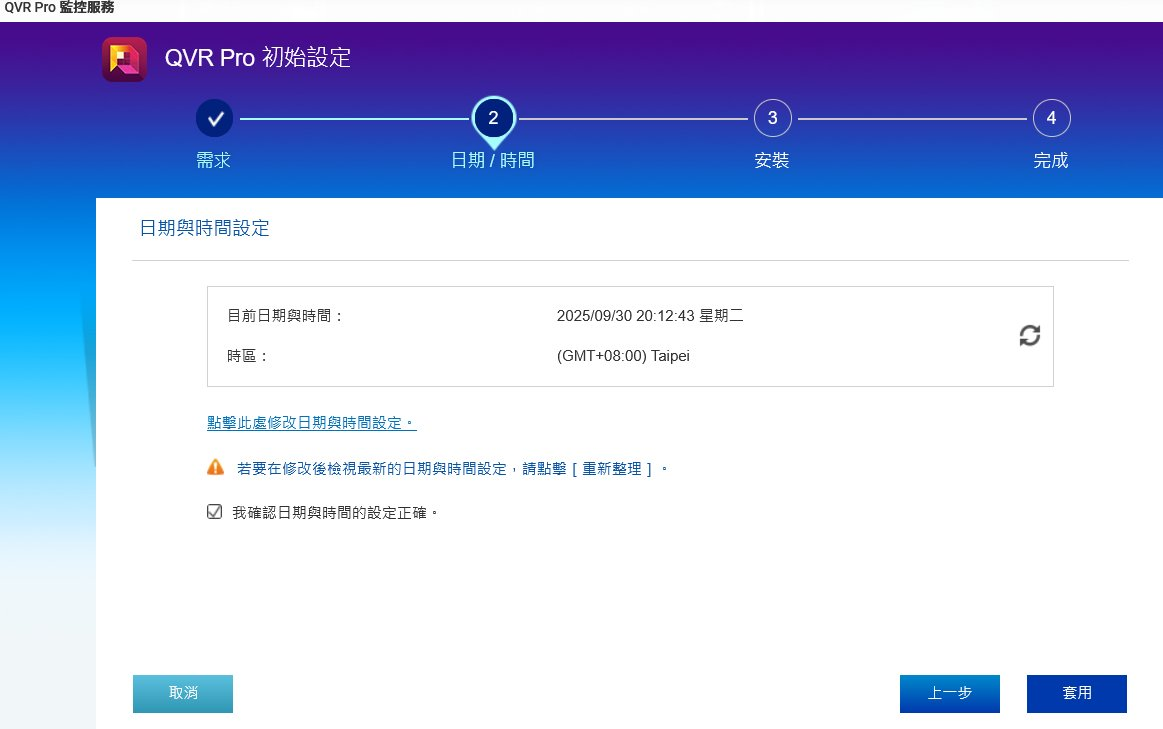Click the 安裝 step label

(x=772, y=160)
